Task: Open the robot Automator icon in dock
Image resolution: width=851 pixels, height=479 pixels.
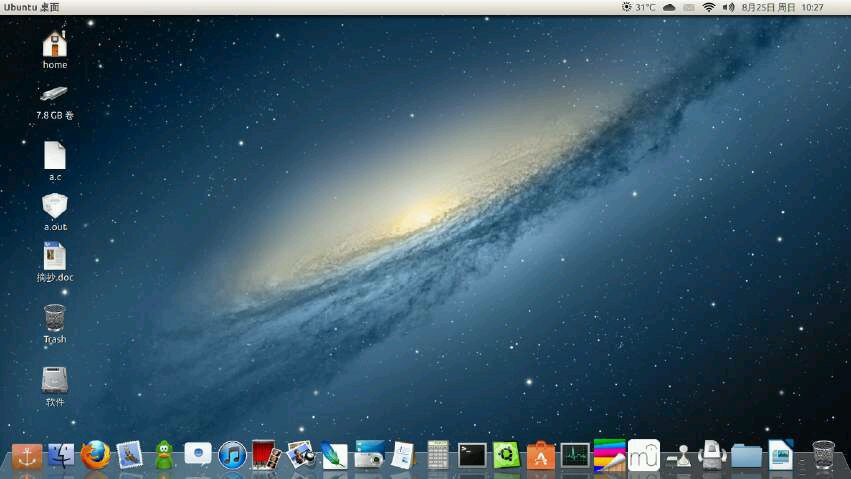Action: [x=712, y=455]
